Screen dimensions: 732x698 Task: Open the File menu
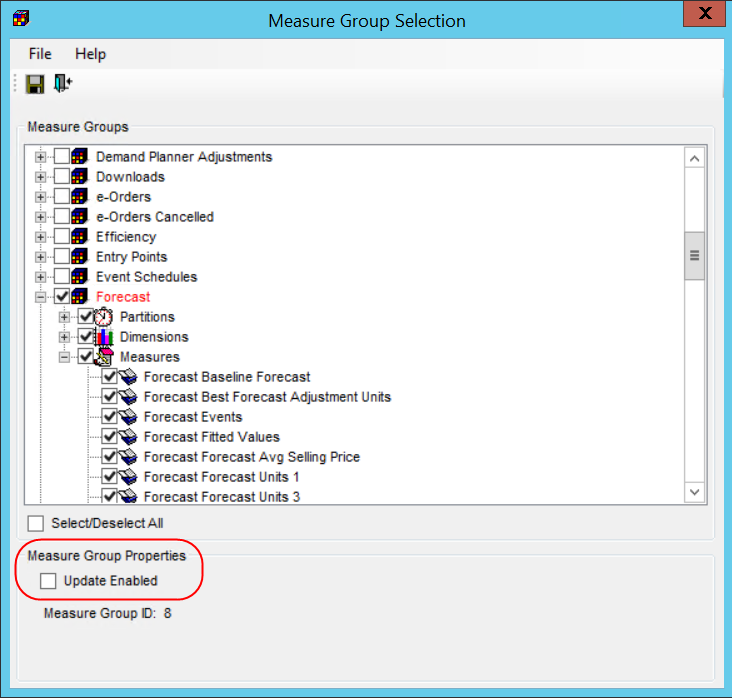pyautogui.click(x=40, y=54)
